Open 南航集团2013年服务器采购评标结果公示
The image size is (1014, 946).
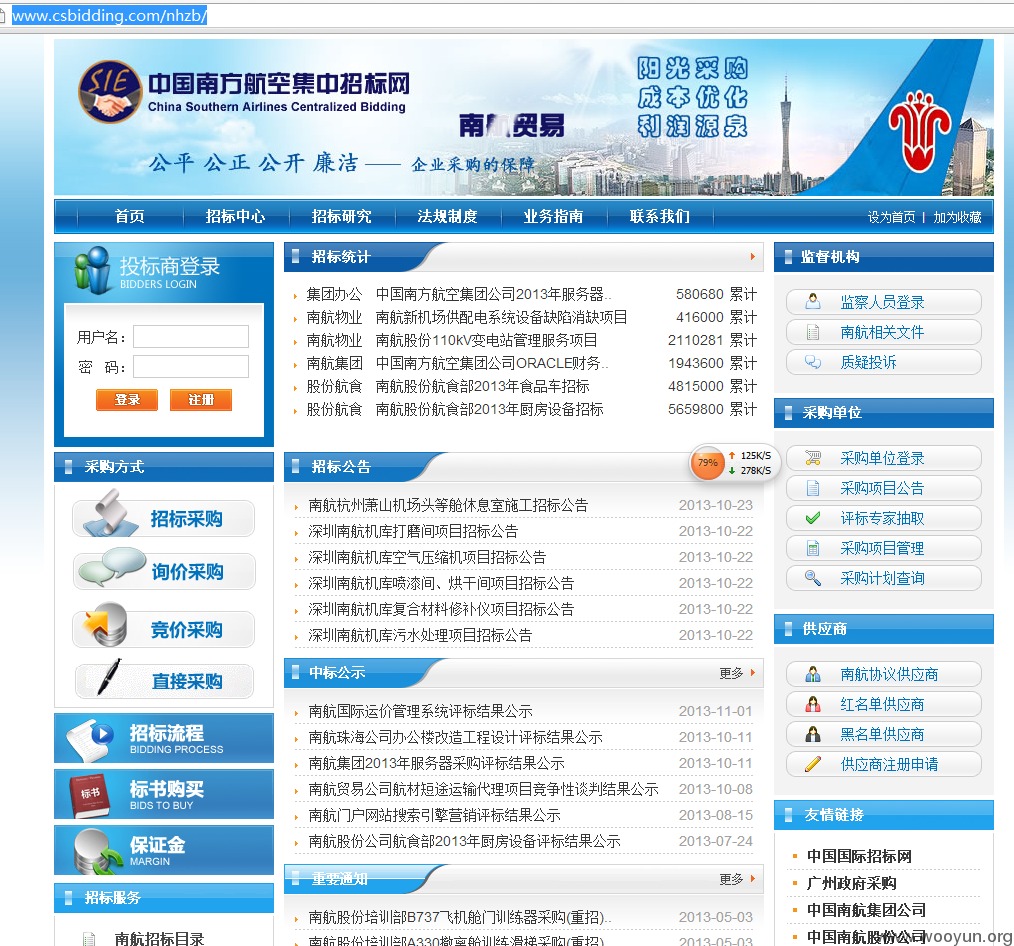(x=437, y=763)
